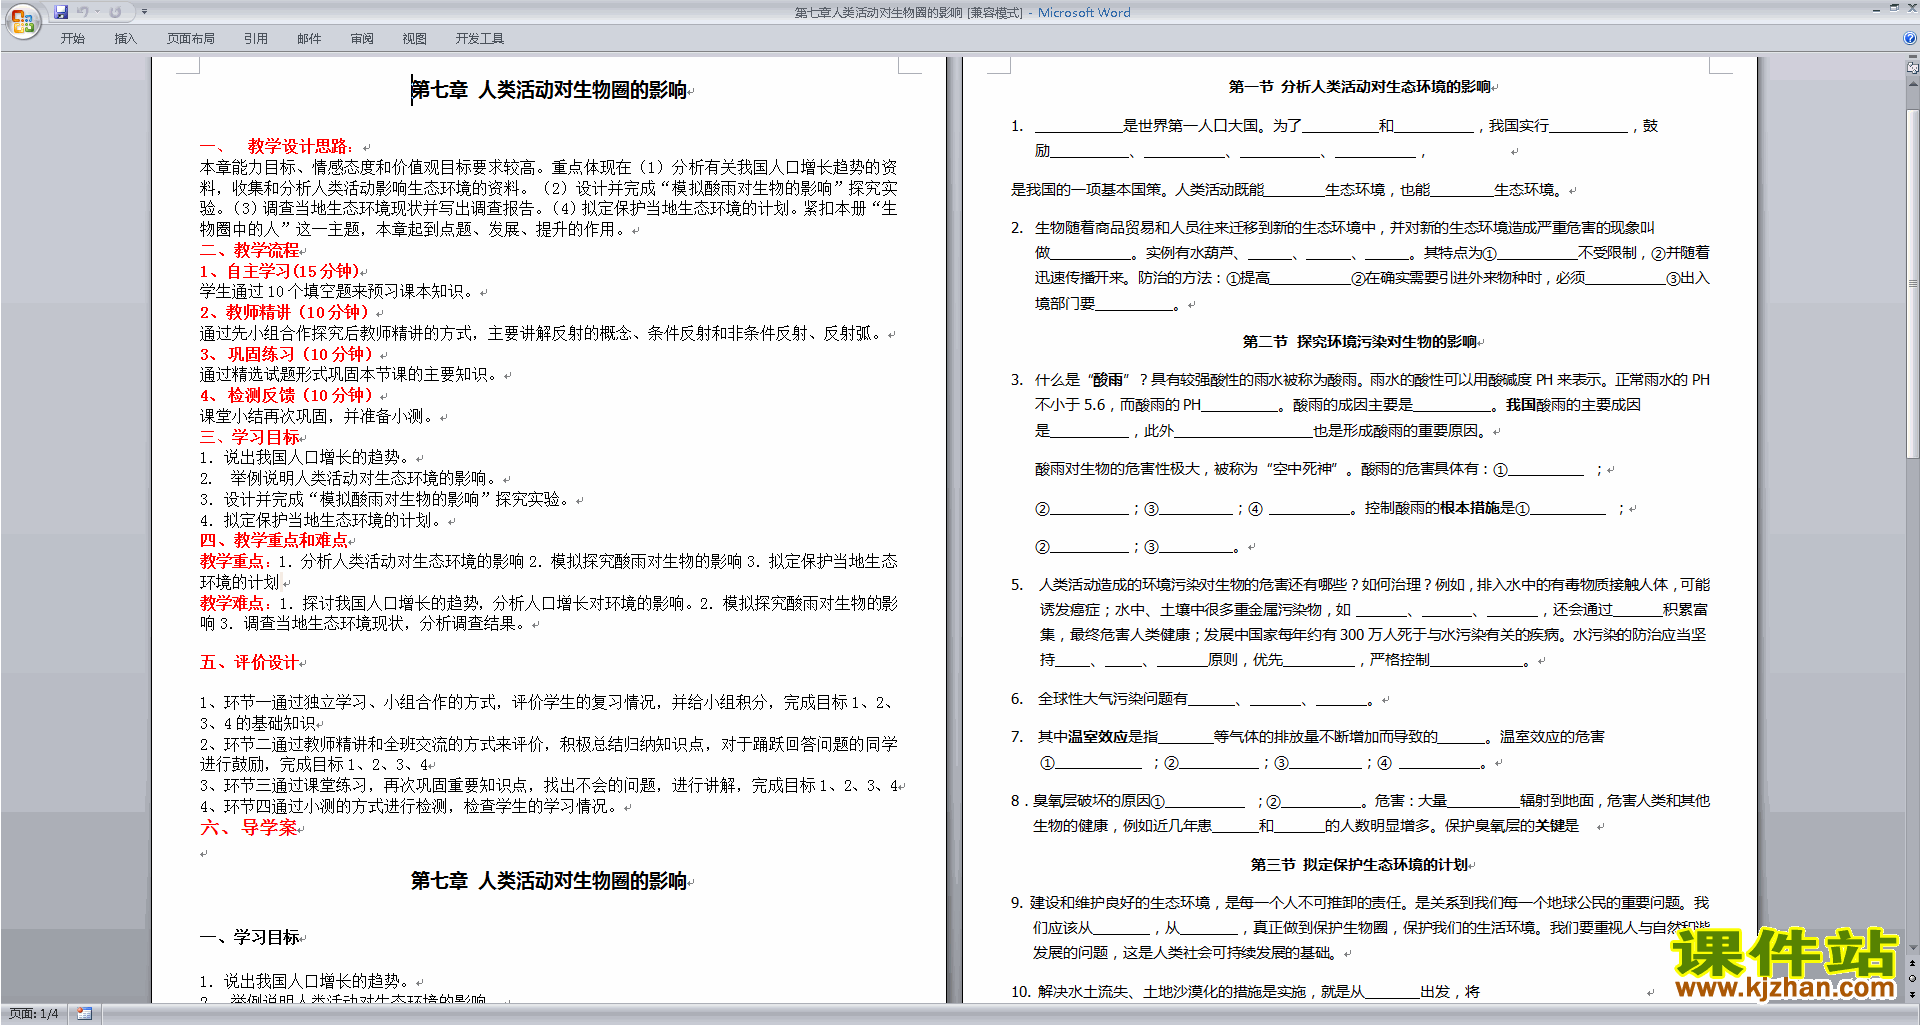Click red heading 三、学习目标
The height and width of the screenshot is (1025, 1920).
(250, 437)
